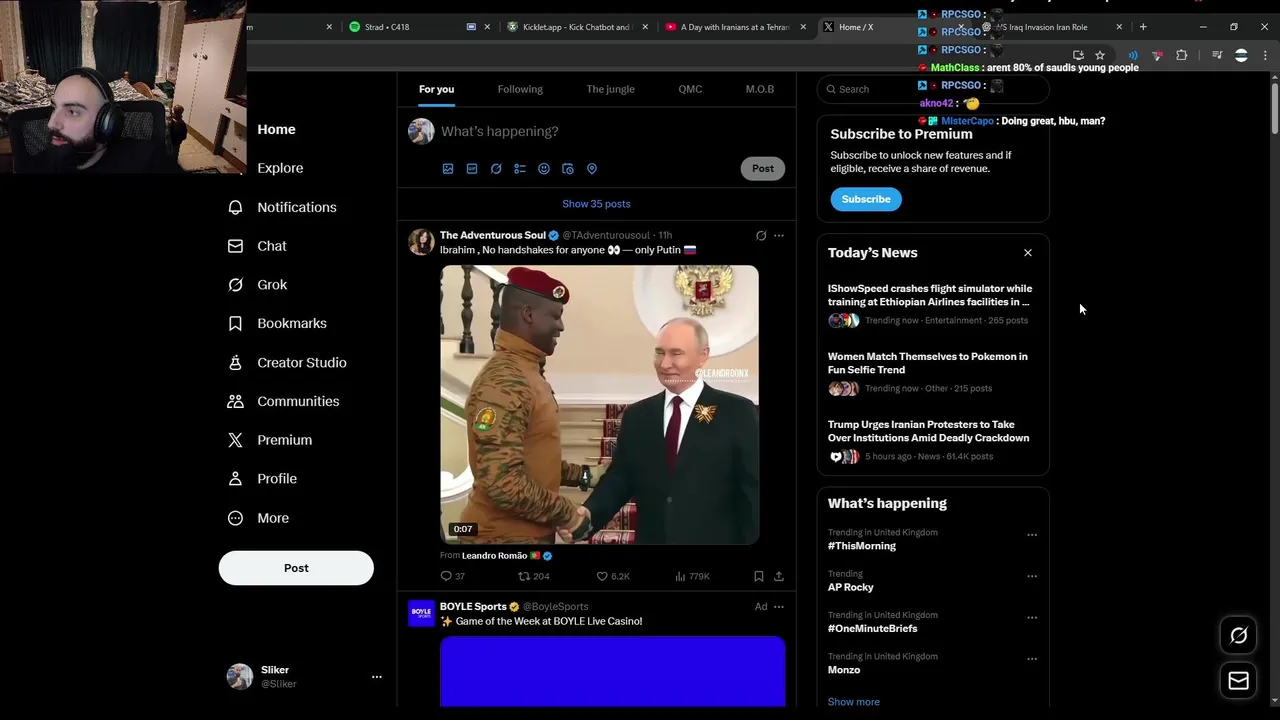Switch to the Kicklet.app browser tab
Screen dimensions: 1280x720
[x=576, y=27]
